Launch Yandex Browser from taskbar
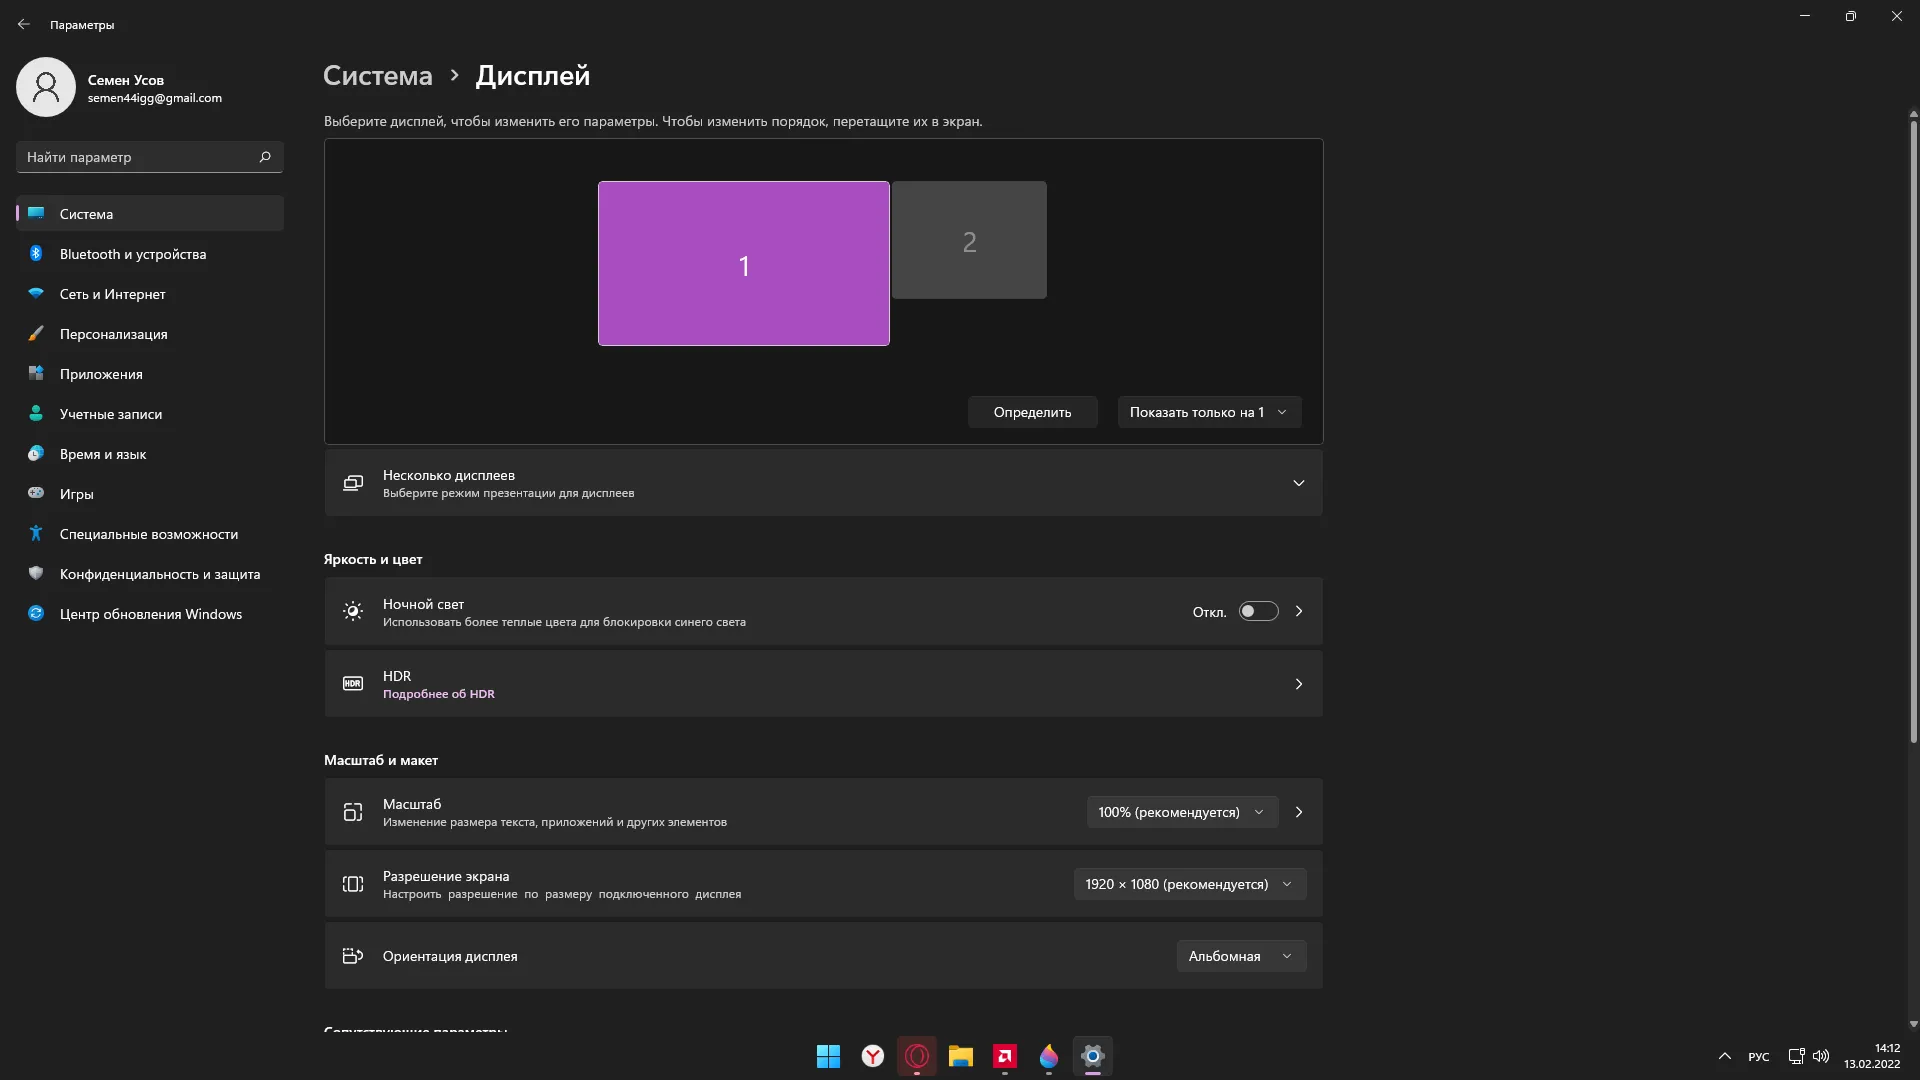Viewport: 1920px width, 1080px height. coord(873,1056)
